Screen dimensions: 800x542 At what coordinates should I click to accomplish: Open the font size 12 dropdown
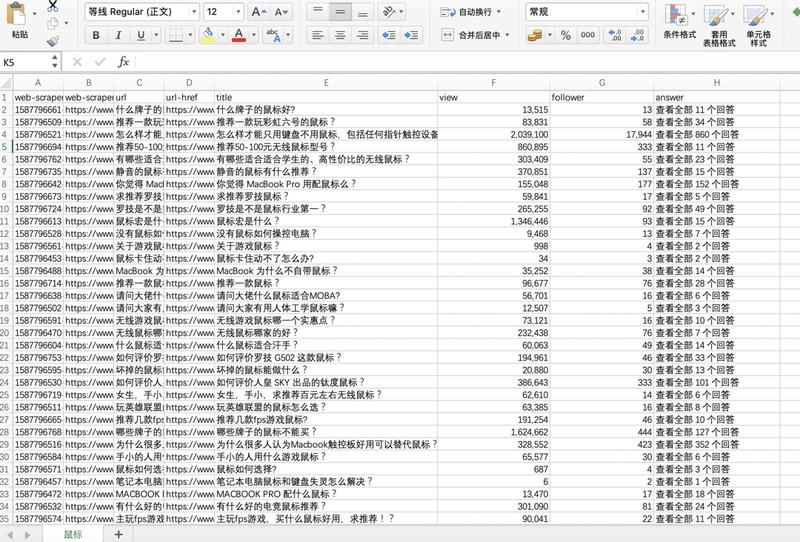pyautogui.click(x=238, y=12)
